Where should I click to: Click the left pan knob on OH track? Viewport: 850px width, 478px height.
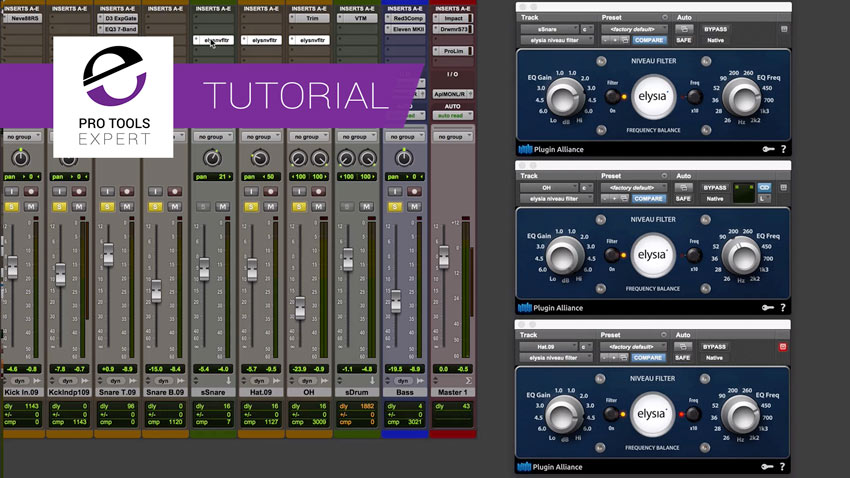tap(298, 158)
